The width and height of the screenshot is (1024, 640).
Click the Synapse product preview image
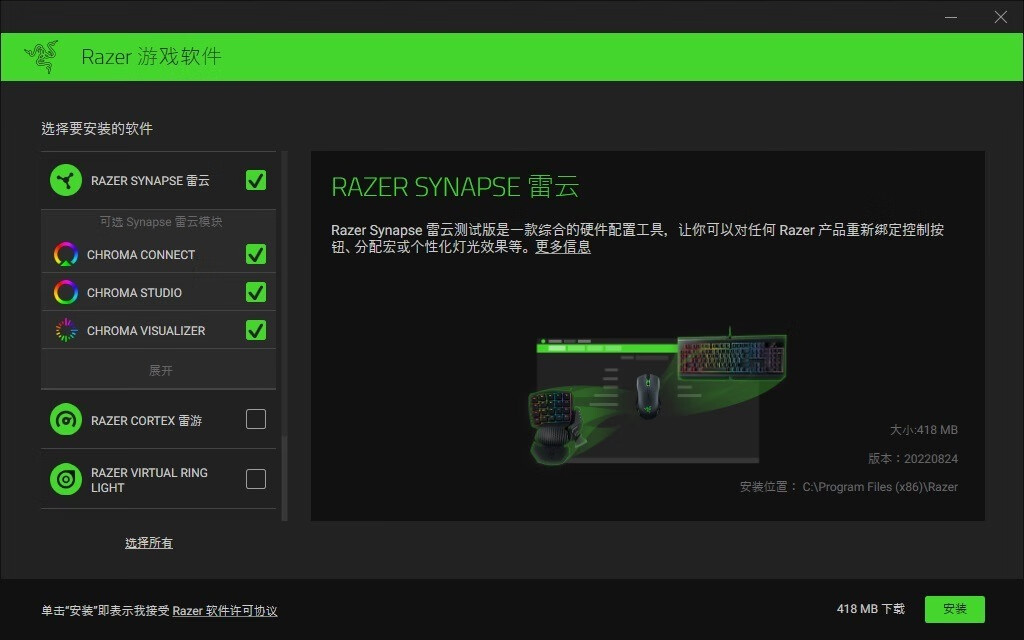pos(658,398)
